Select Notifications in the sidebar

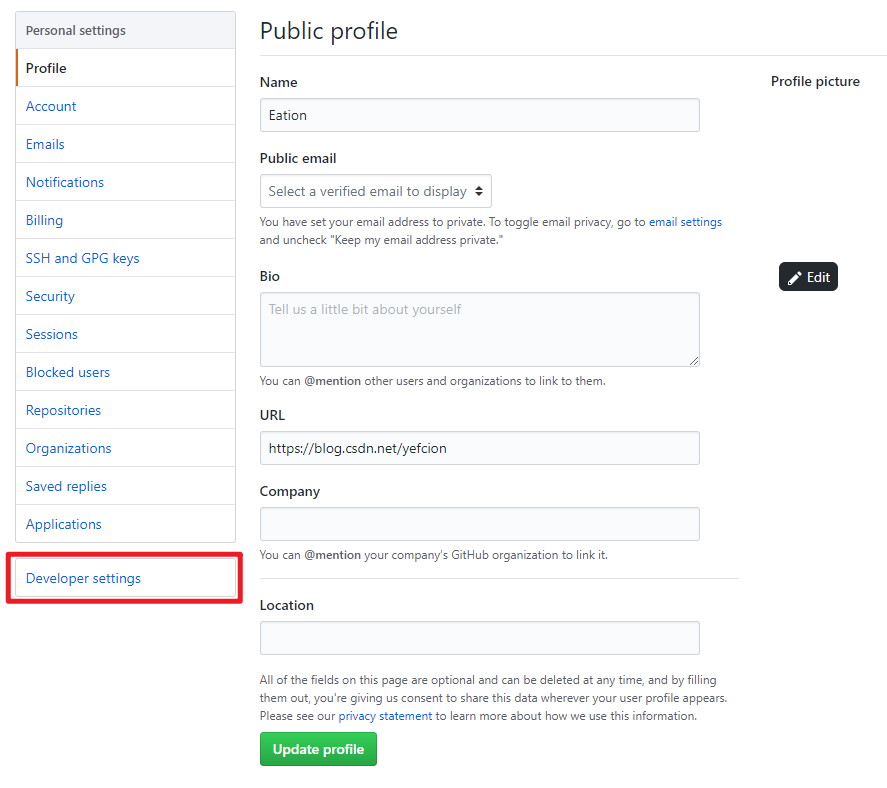pos(65,182)
